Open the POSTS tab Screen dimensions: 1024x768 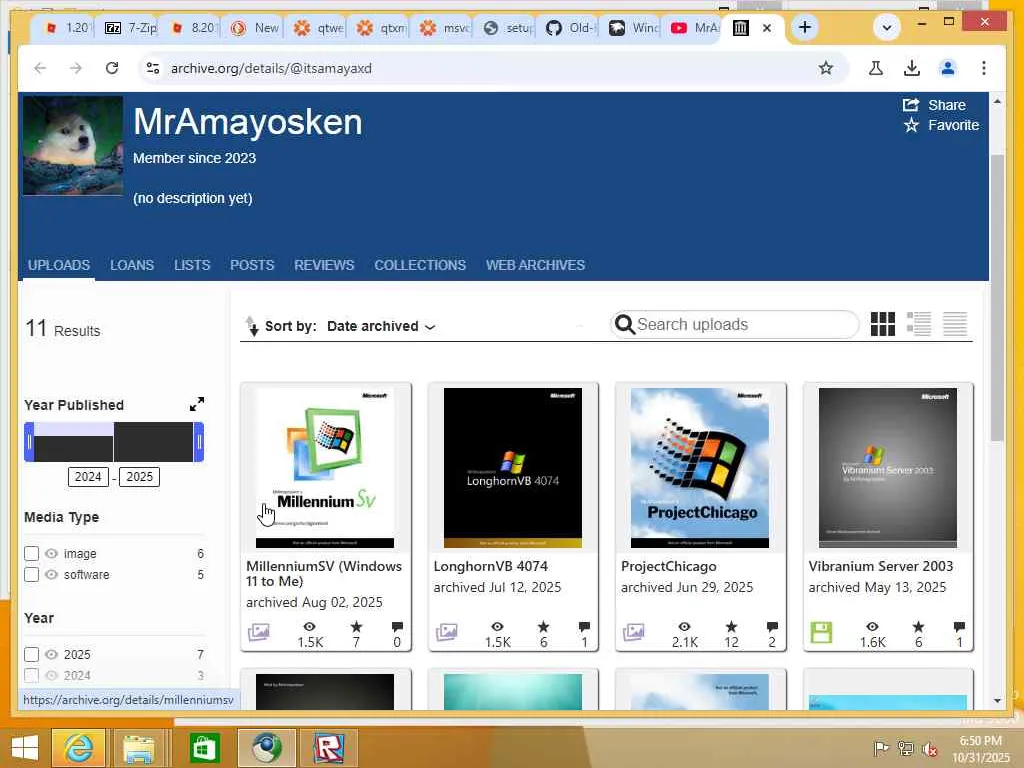(x=252, y=265)
